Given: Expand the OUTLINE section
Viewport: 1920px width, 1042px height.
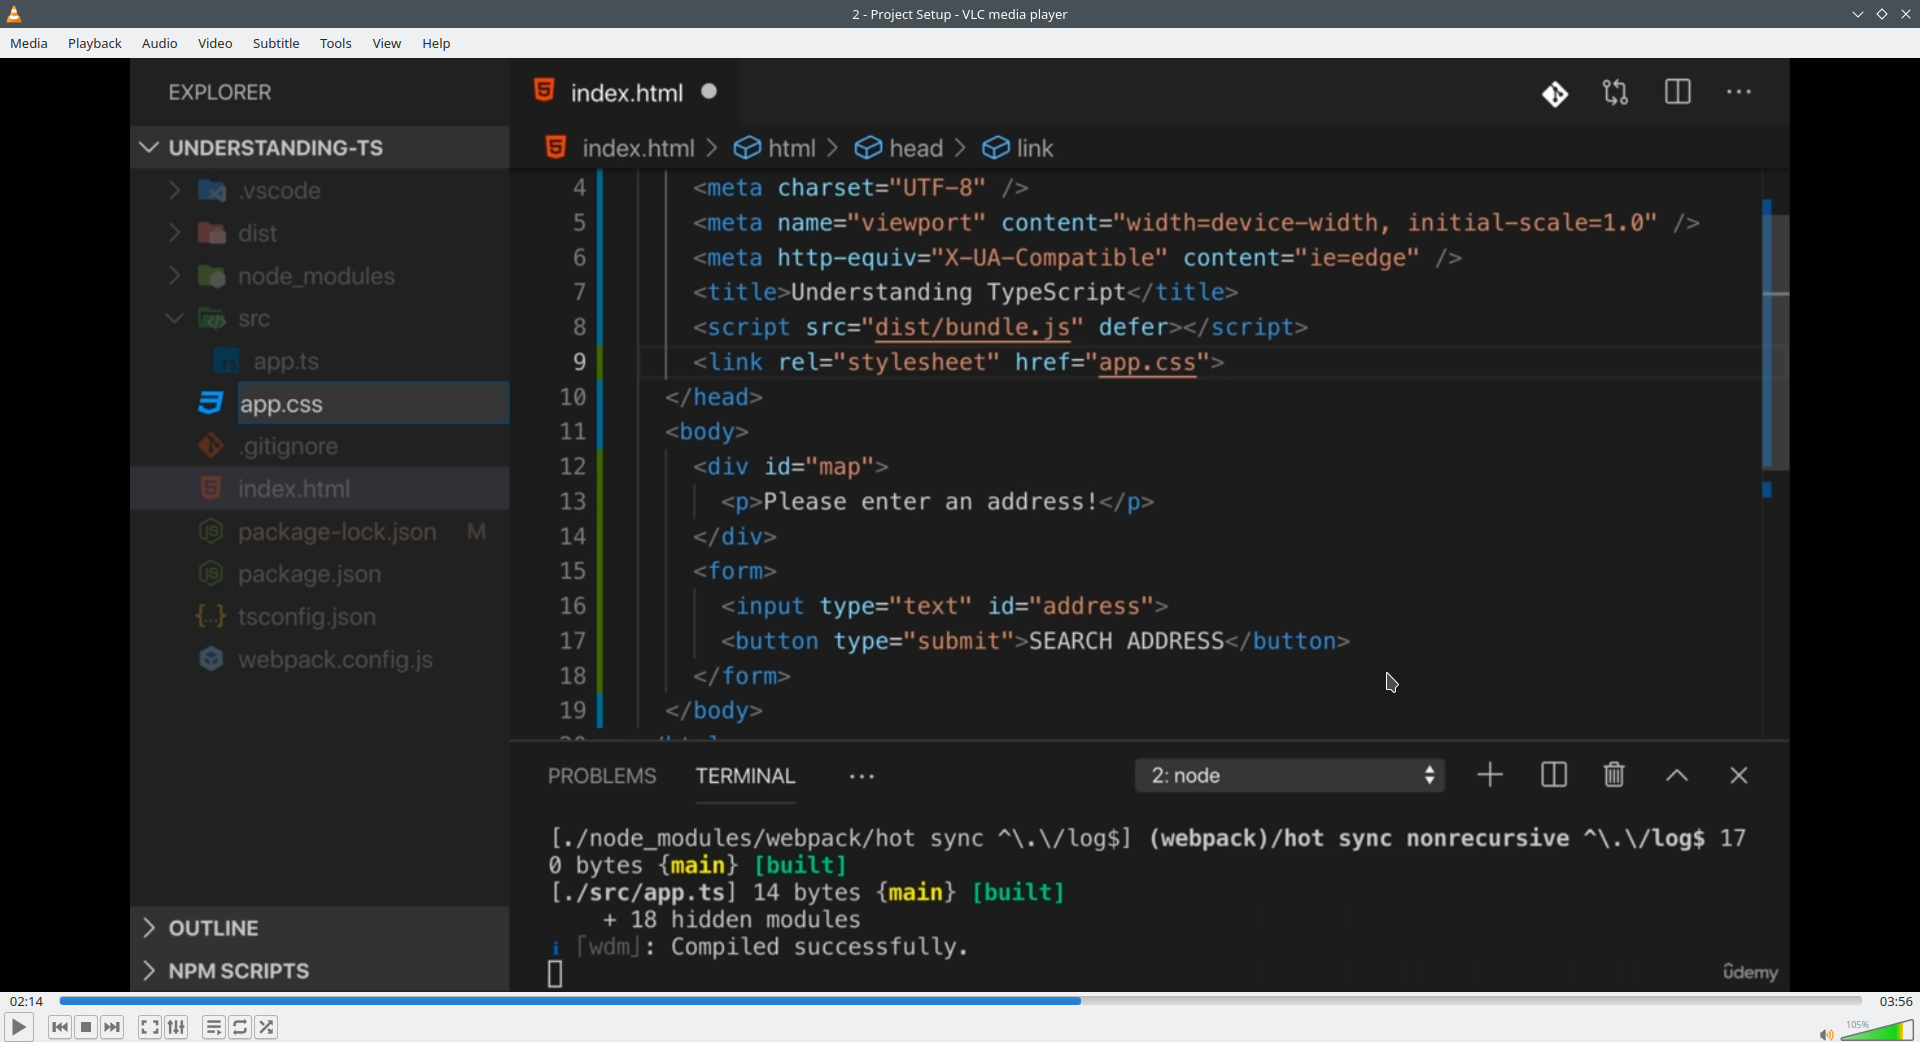Looking at the screenshot, I should [320, 928].
